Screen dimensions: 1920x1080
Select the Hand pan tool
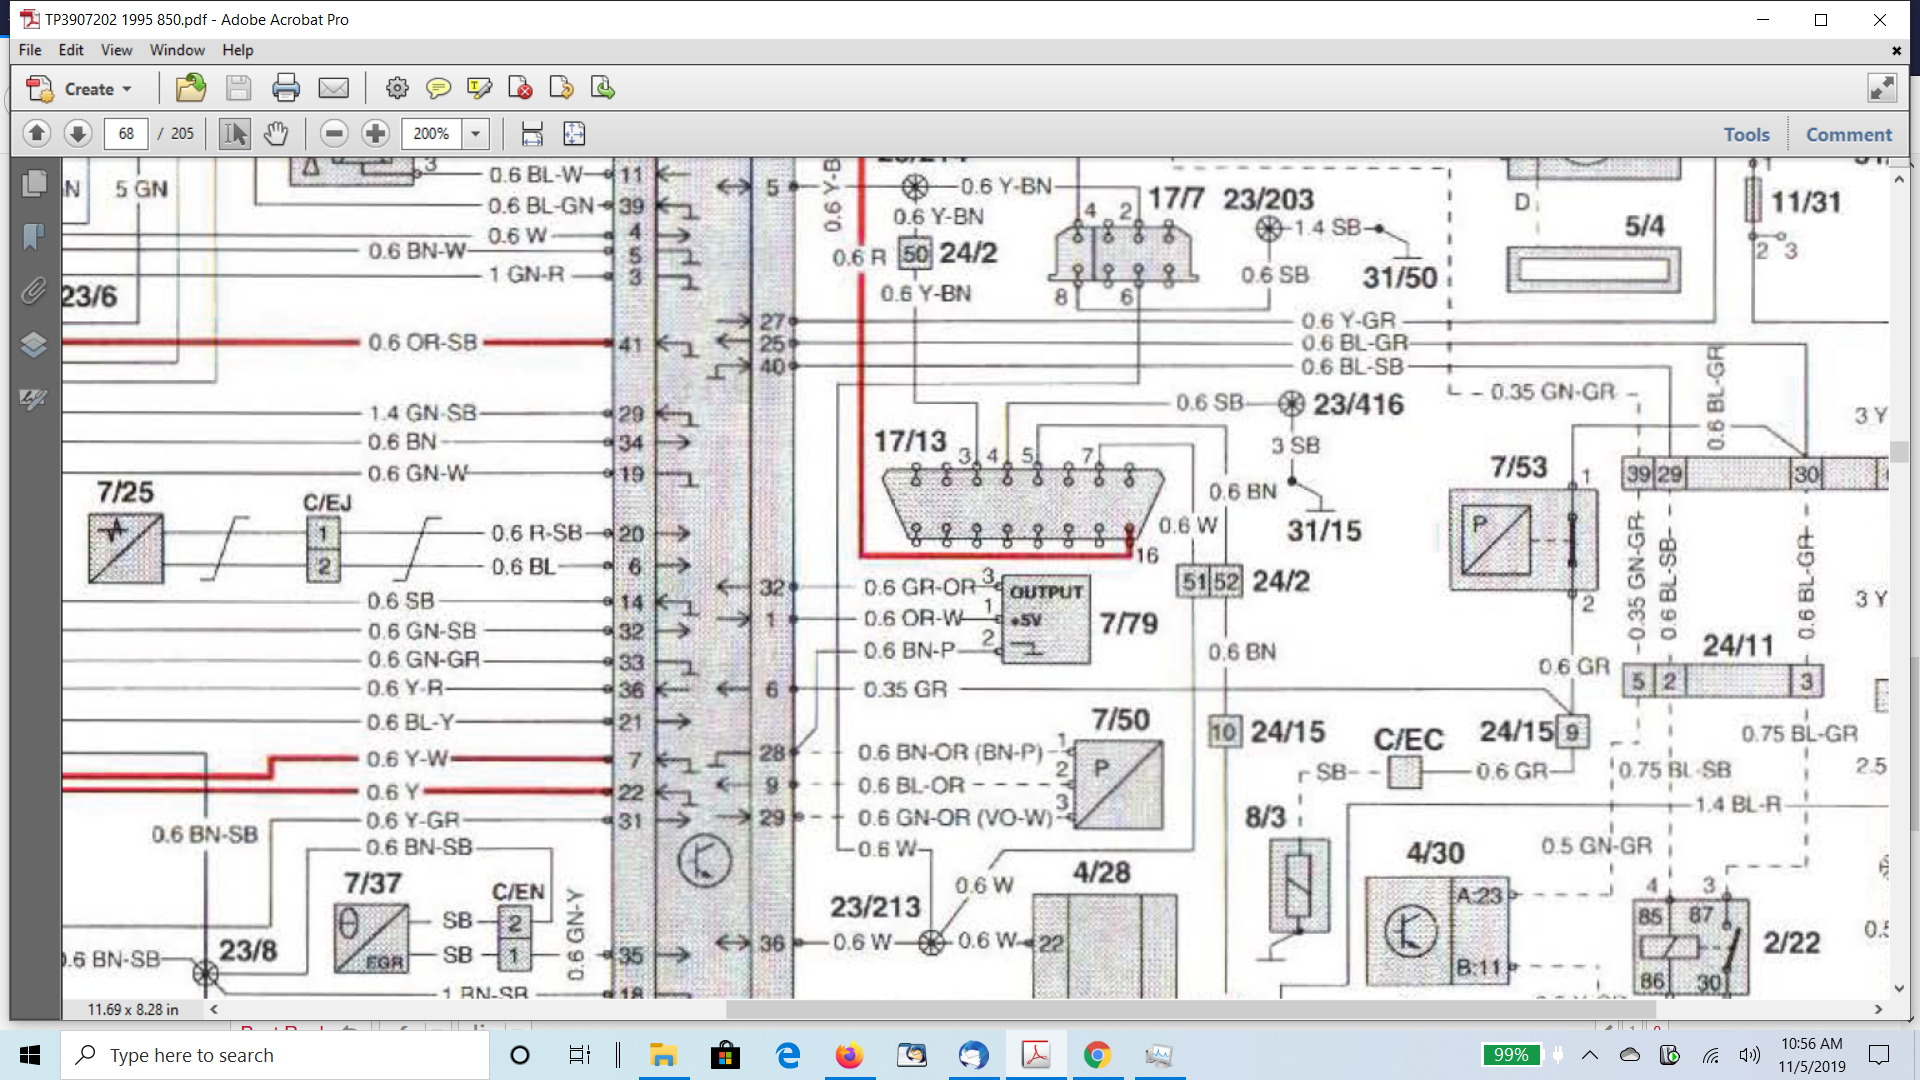(x=276, y=133)
